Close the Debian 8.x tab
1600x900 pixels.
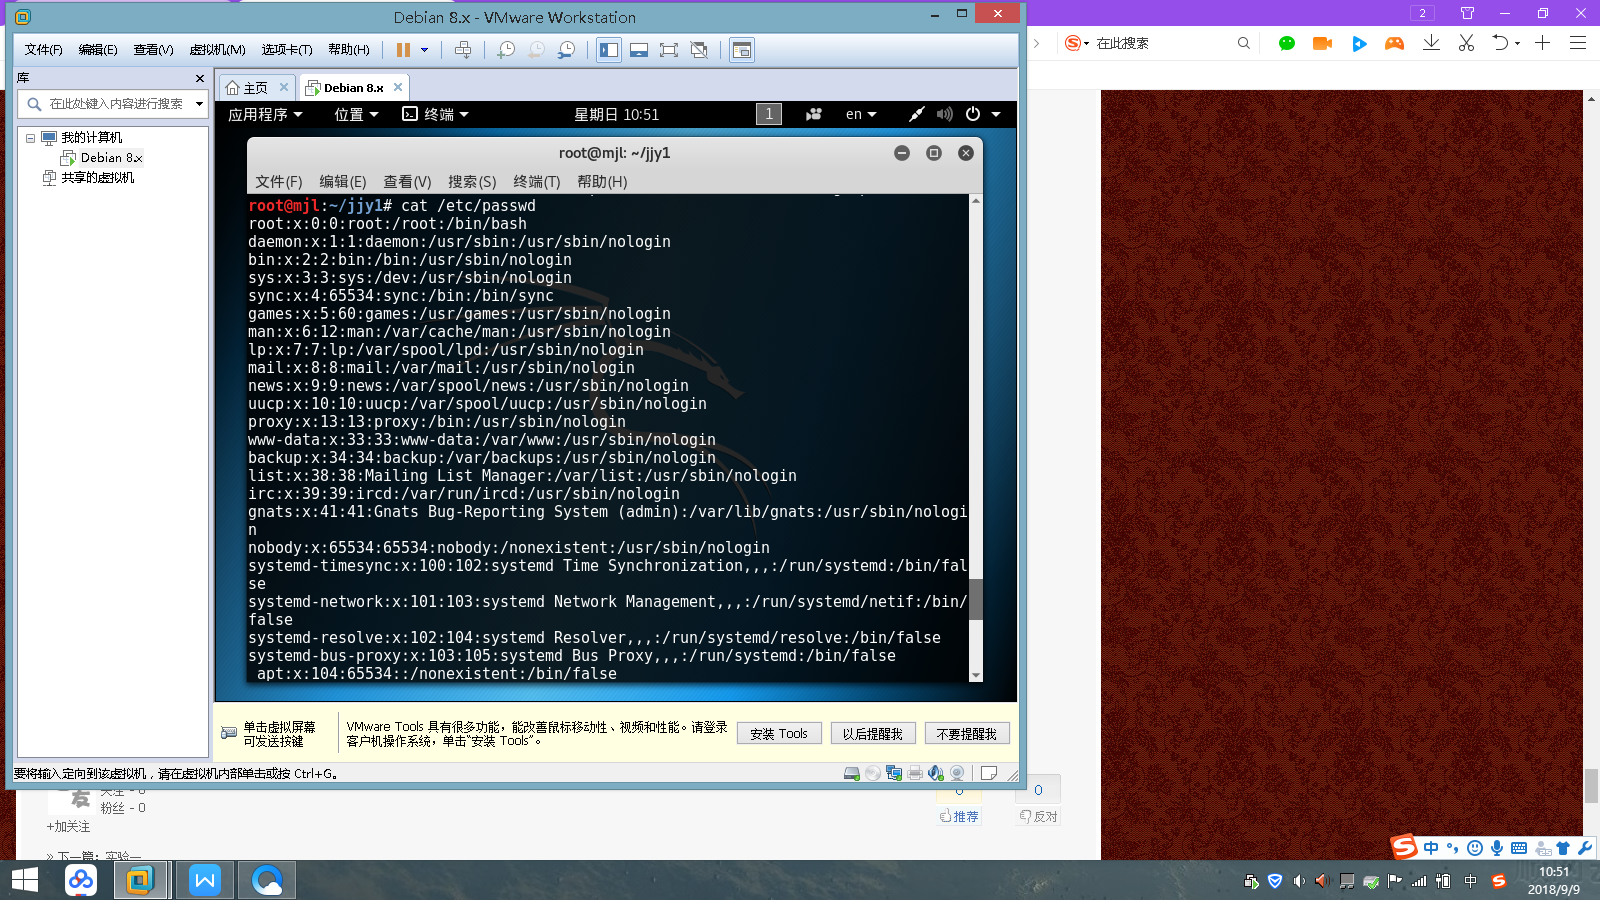pyautogui.click(x=398, y=87)
